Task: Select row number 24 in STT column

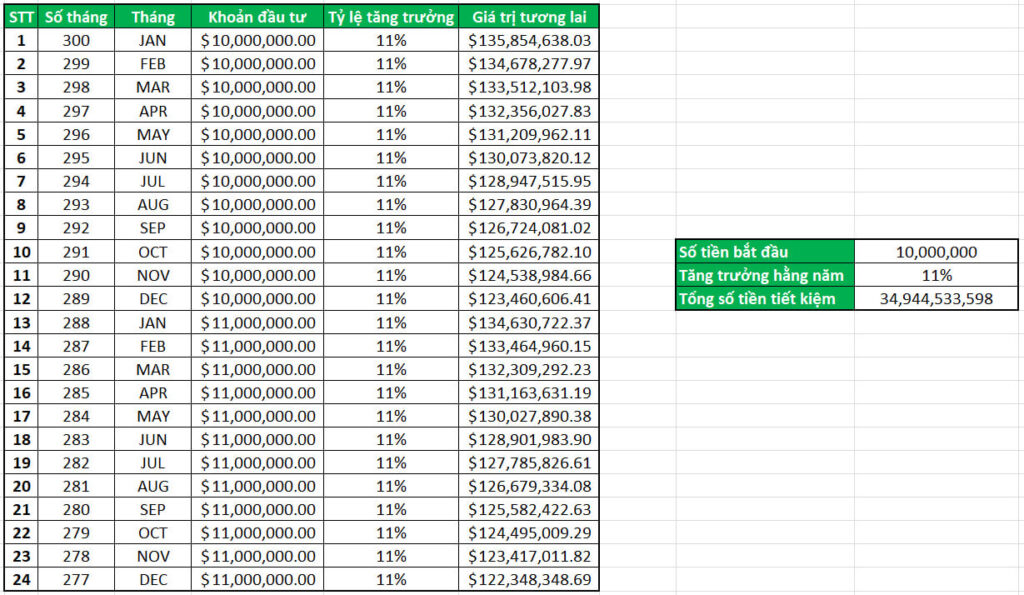Action: (x=21, y=579)
